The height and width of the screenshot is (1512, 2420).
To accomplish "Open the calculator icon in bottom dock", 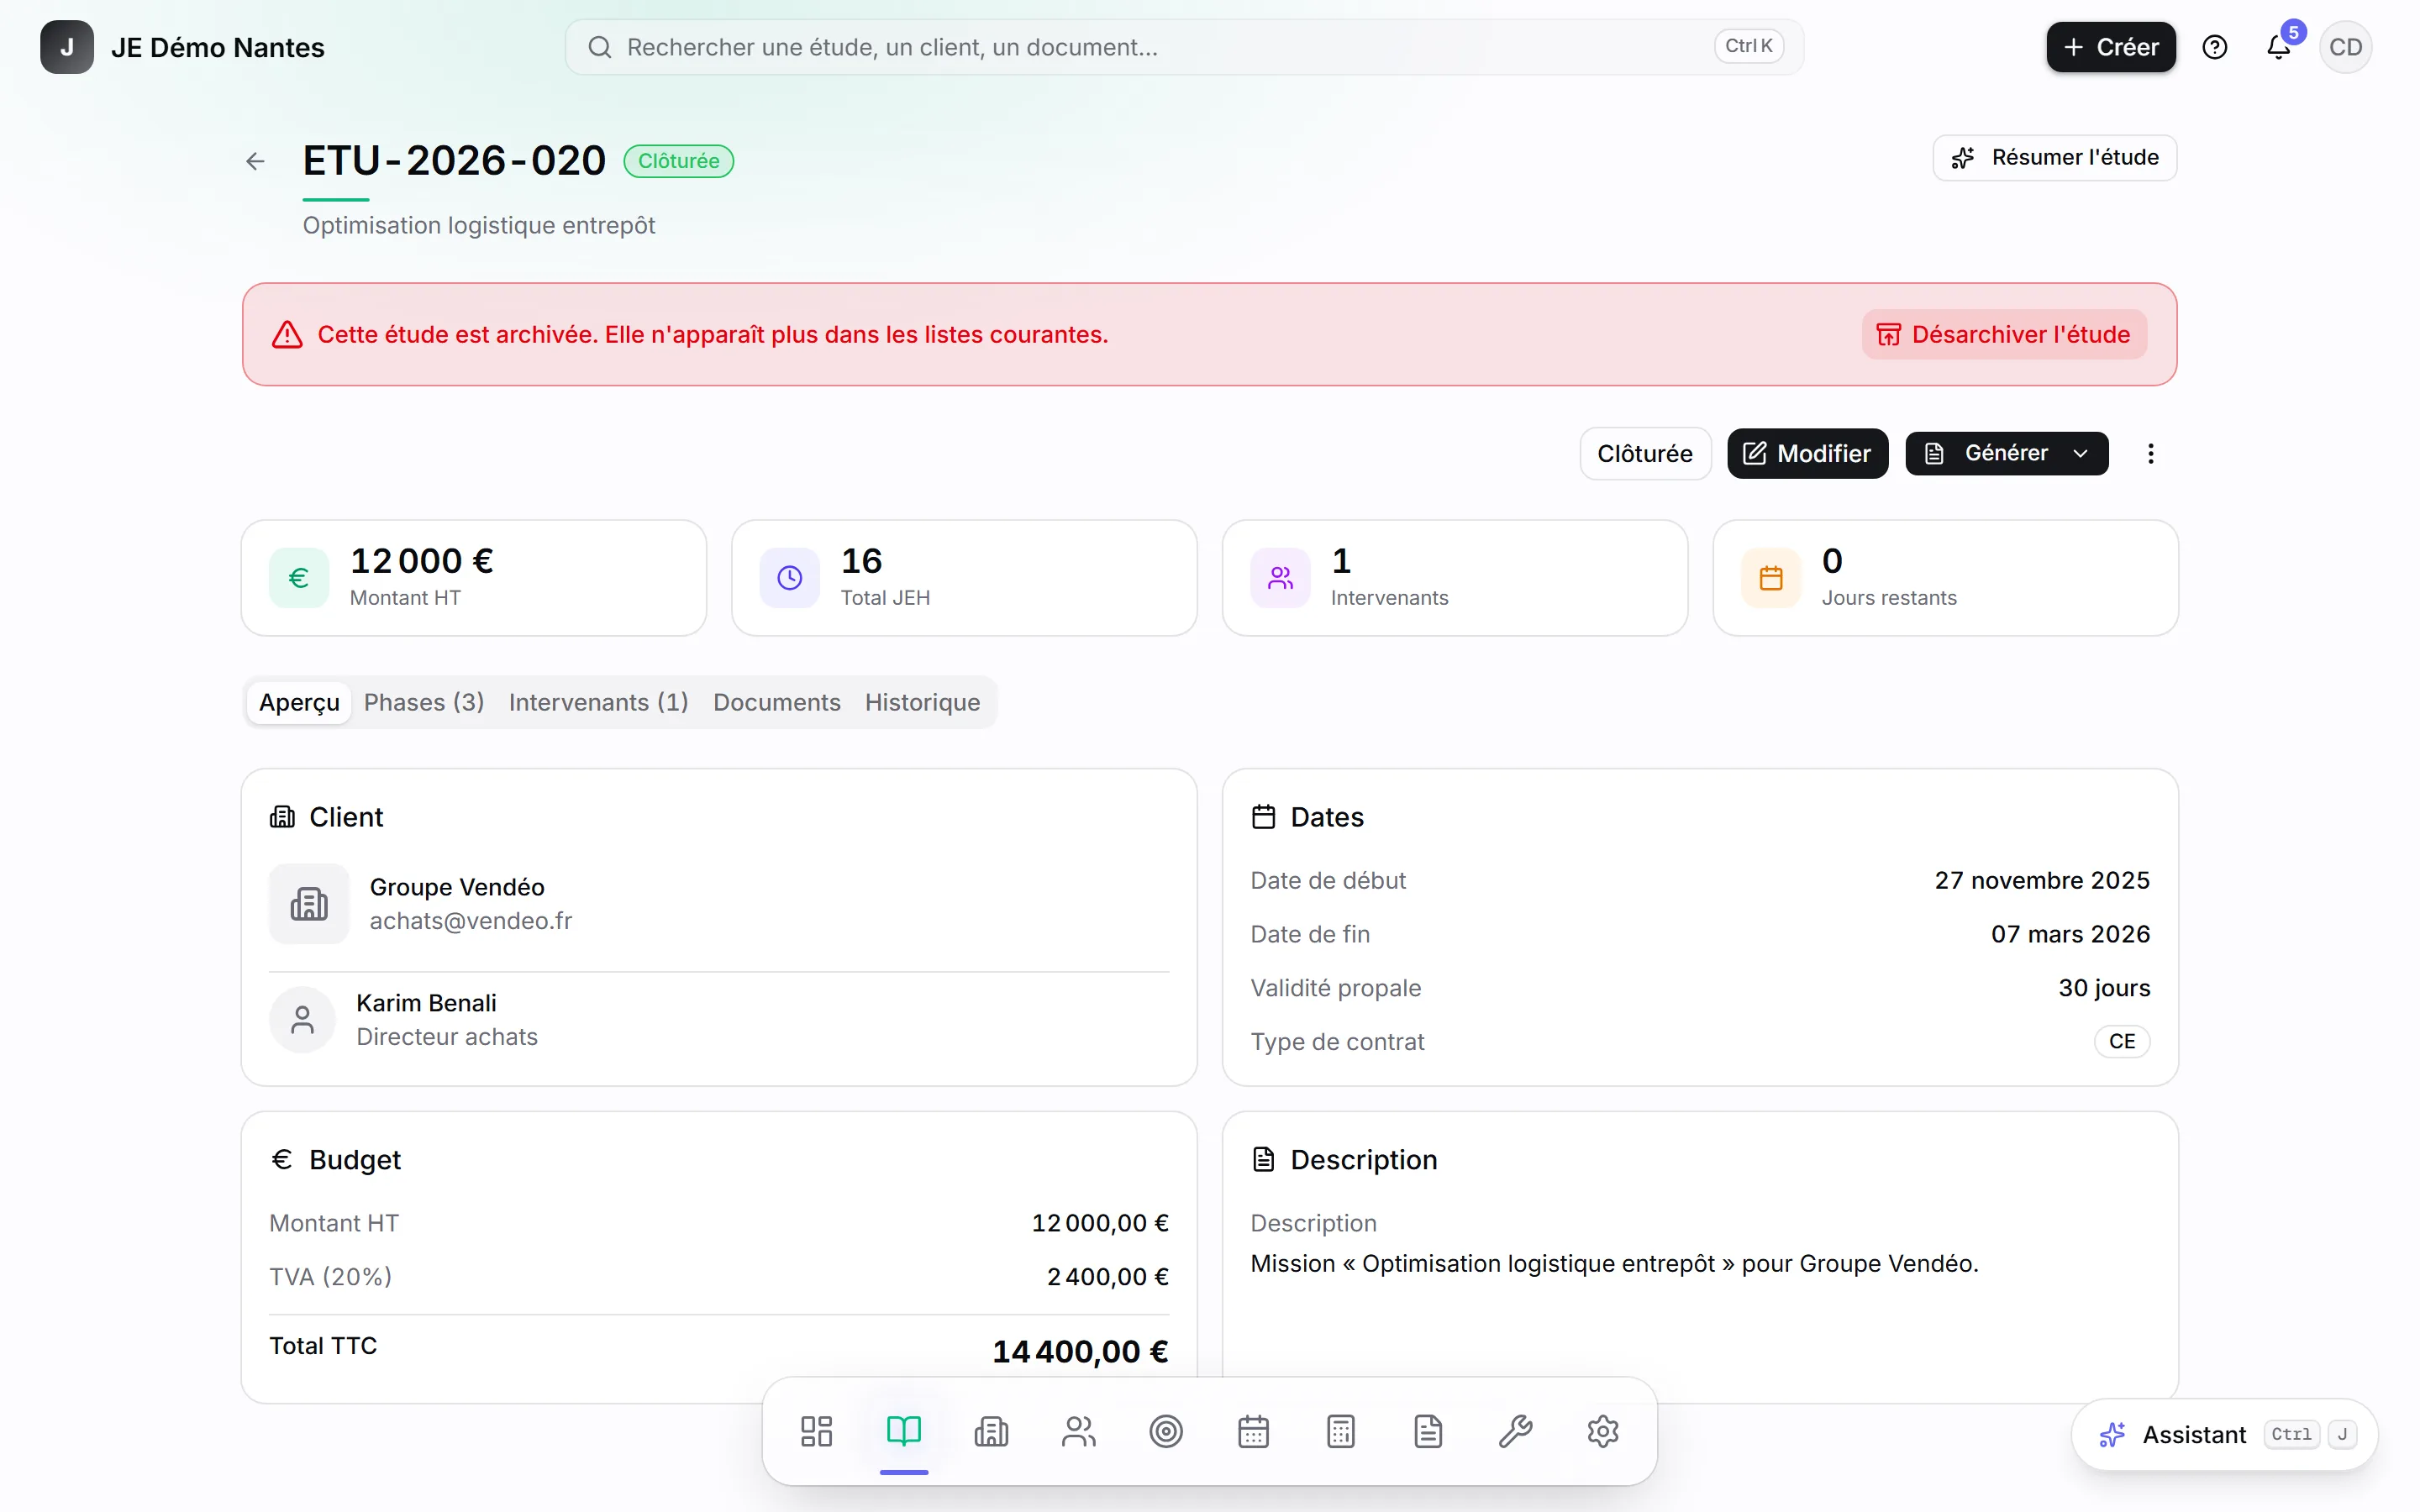I will coord(1341,1431).
